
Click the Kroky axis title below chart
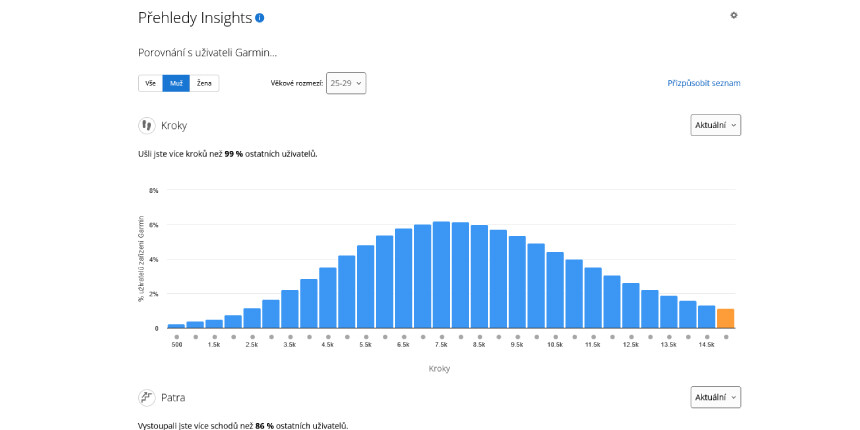tap(439, 369)
